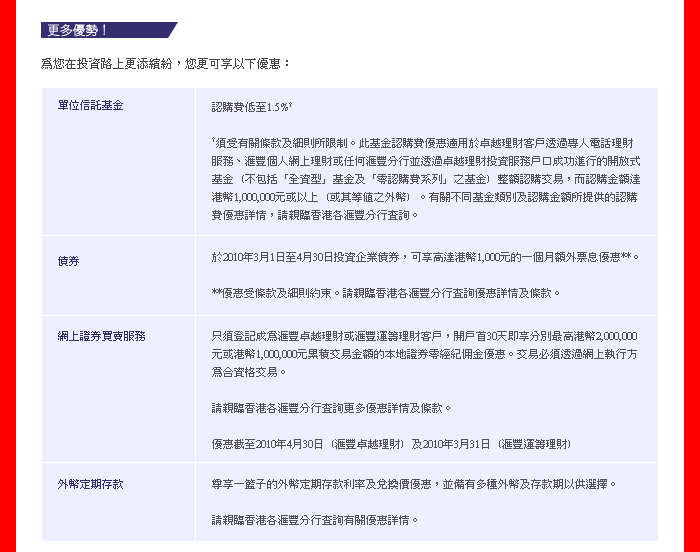Select the 網上證券買賣服務 row label
The width and height of the screenshot is (700, 552).
[102, 336]
